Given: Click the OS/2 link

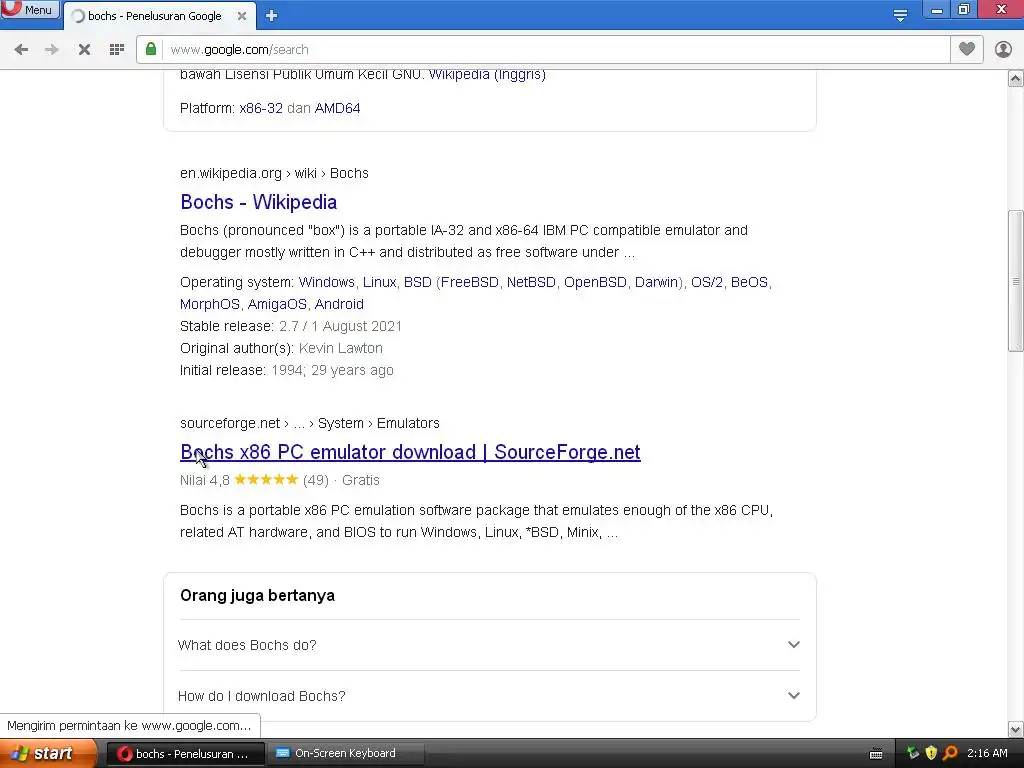Looking at the screenshot, I should click(x=707, y=282).
